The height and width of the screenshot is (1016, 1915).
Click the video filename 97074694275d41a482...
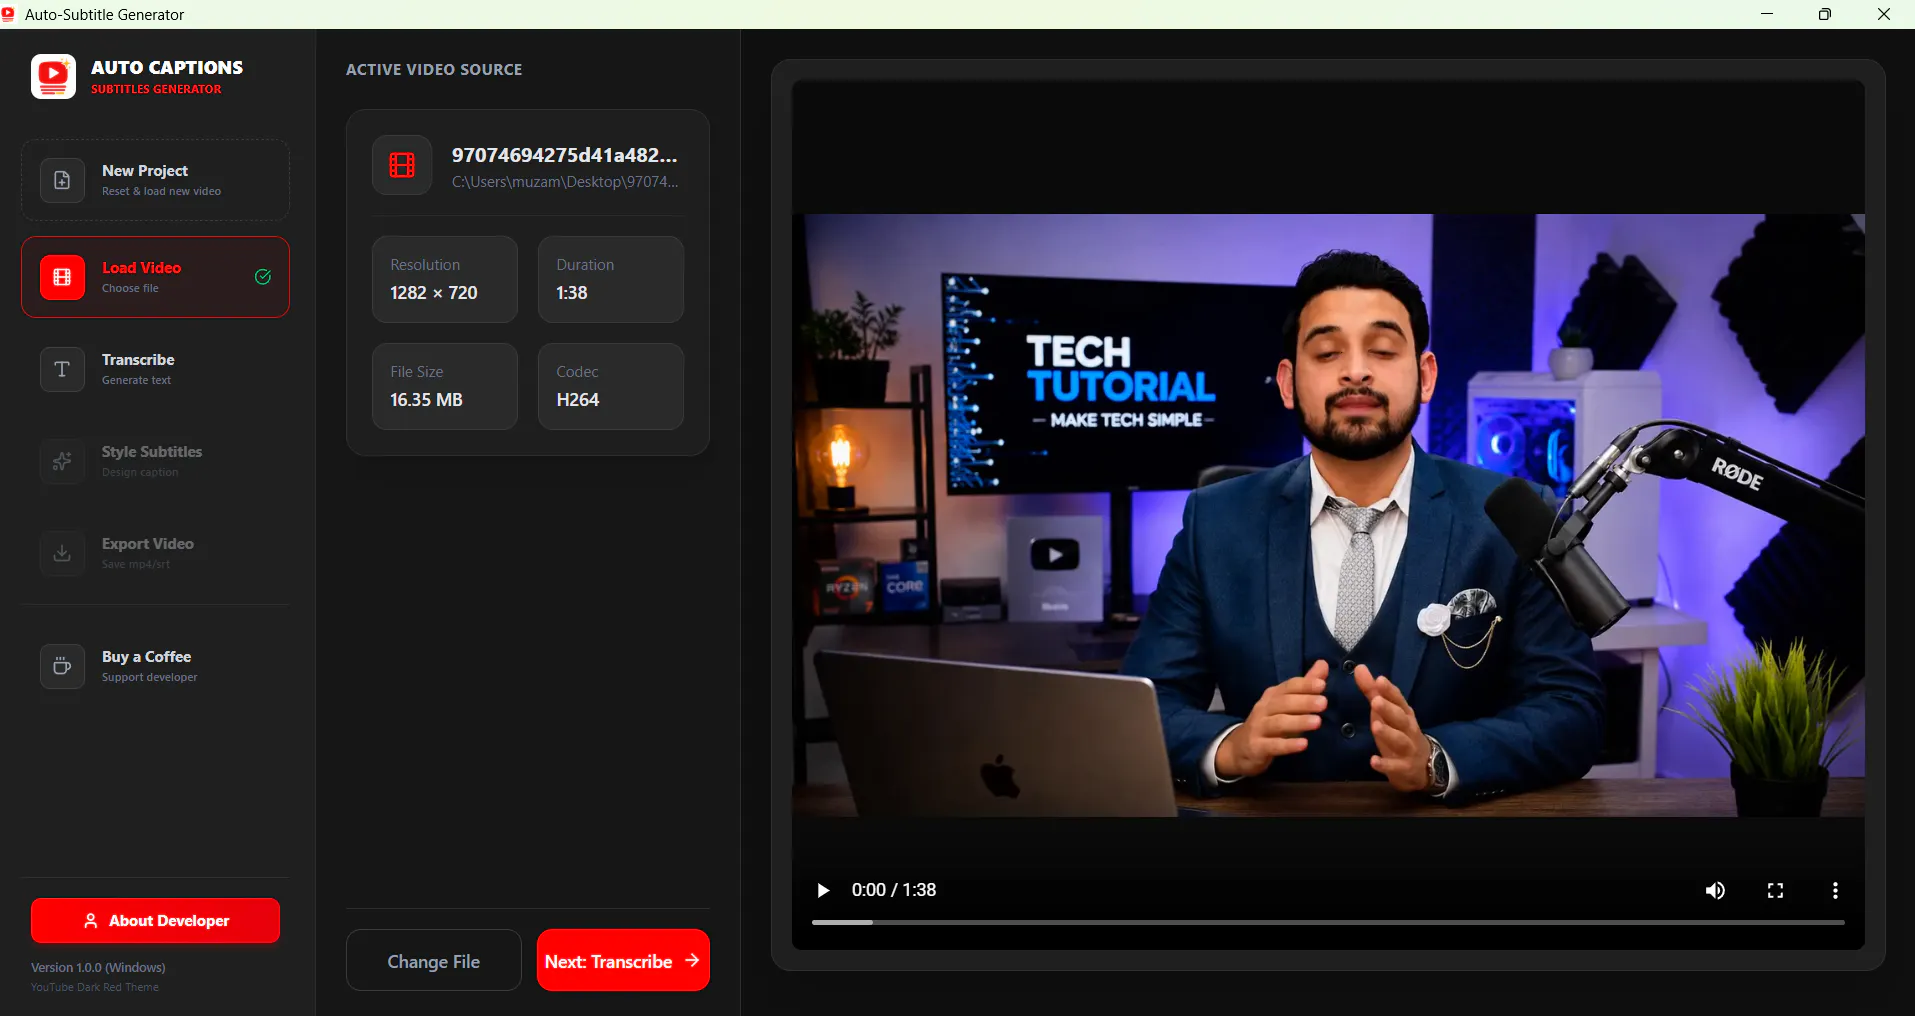point(565,155)
